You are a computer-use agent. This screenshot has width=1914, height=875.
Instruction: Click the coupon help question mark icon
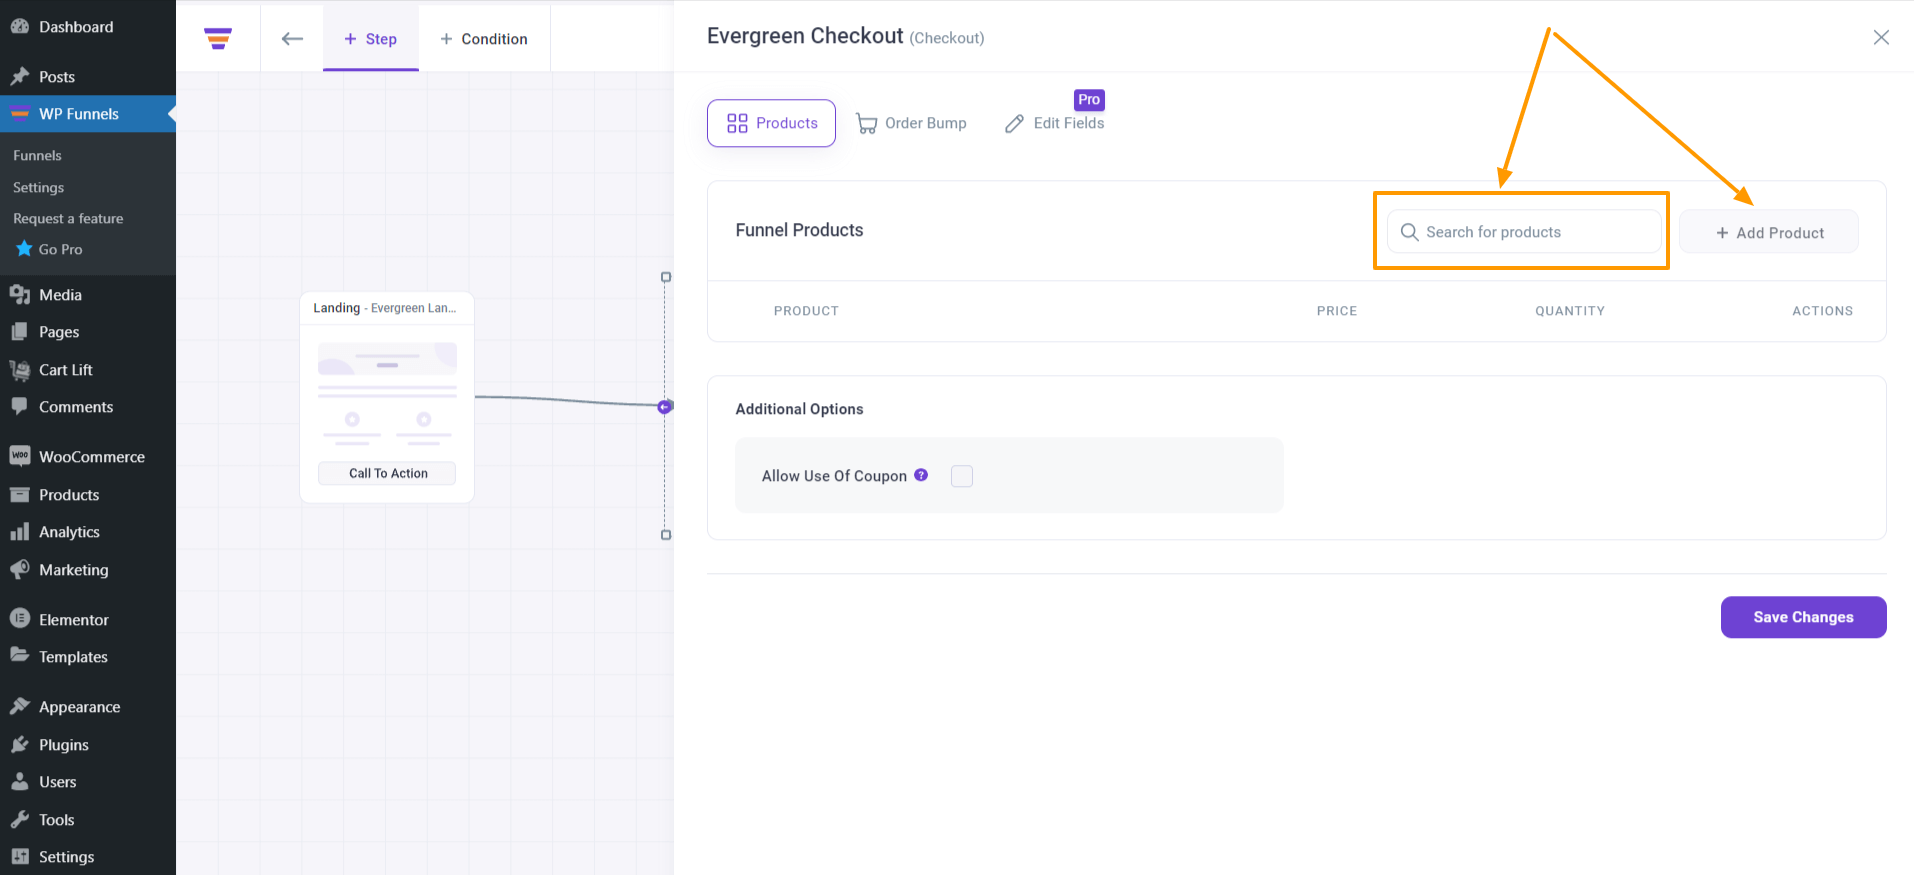point(921,475)
